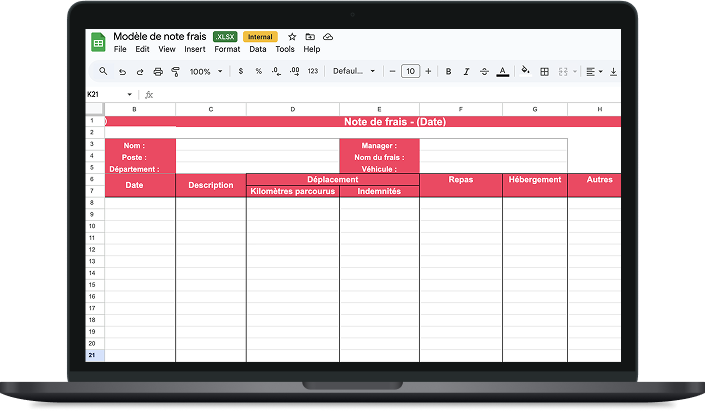The image size is (706, 411).
Task: Toggle italic text style
Action: click(x=467, y=72)
